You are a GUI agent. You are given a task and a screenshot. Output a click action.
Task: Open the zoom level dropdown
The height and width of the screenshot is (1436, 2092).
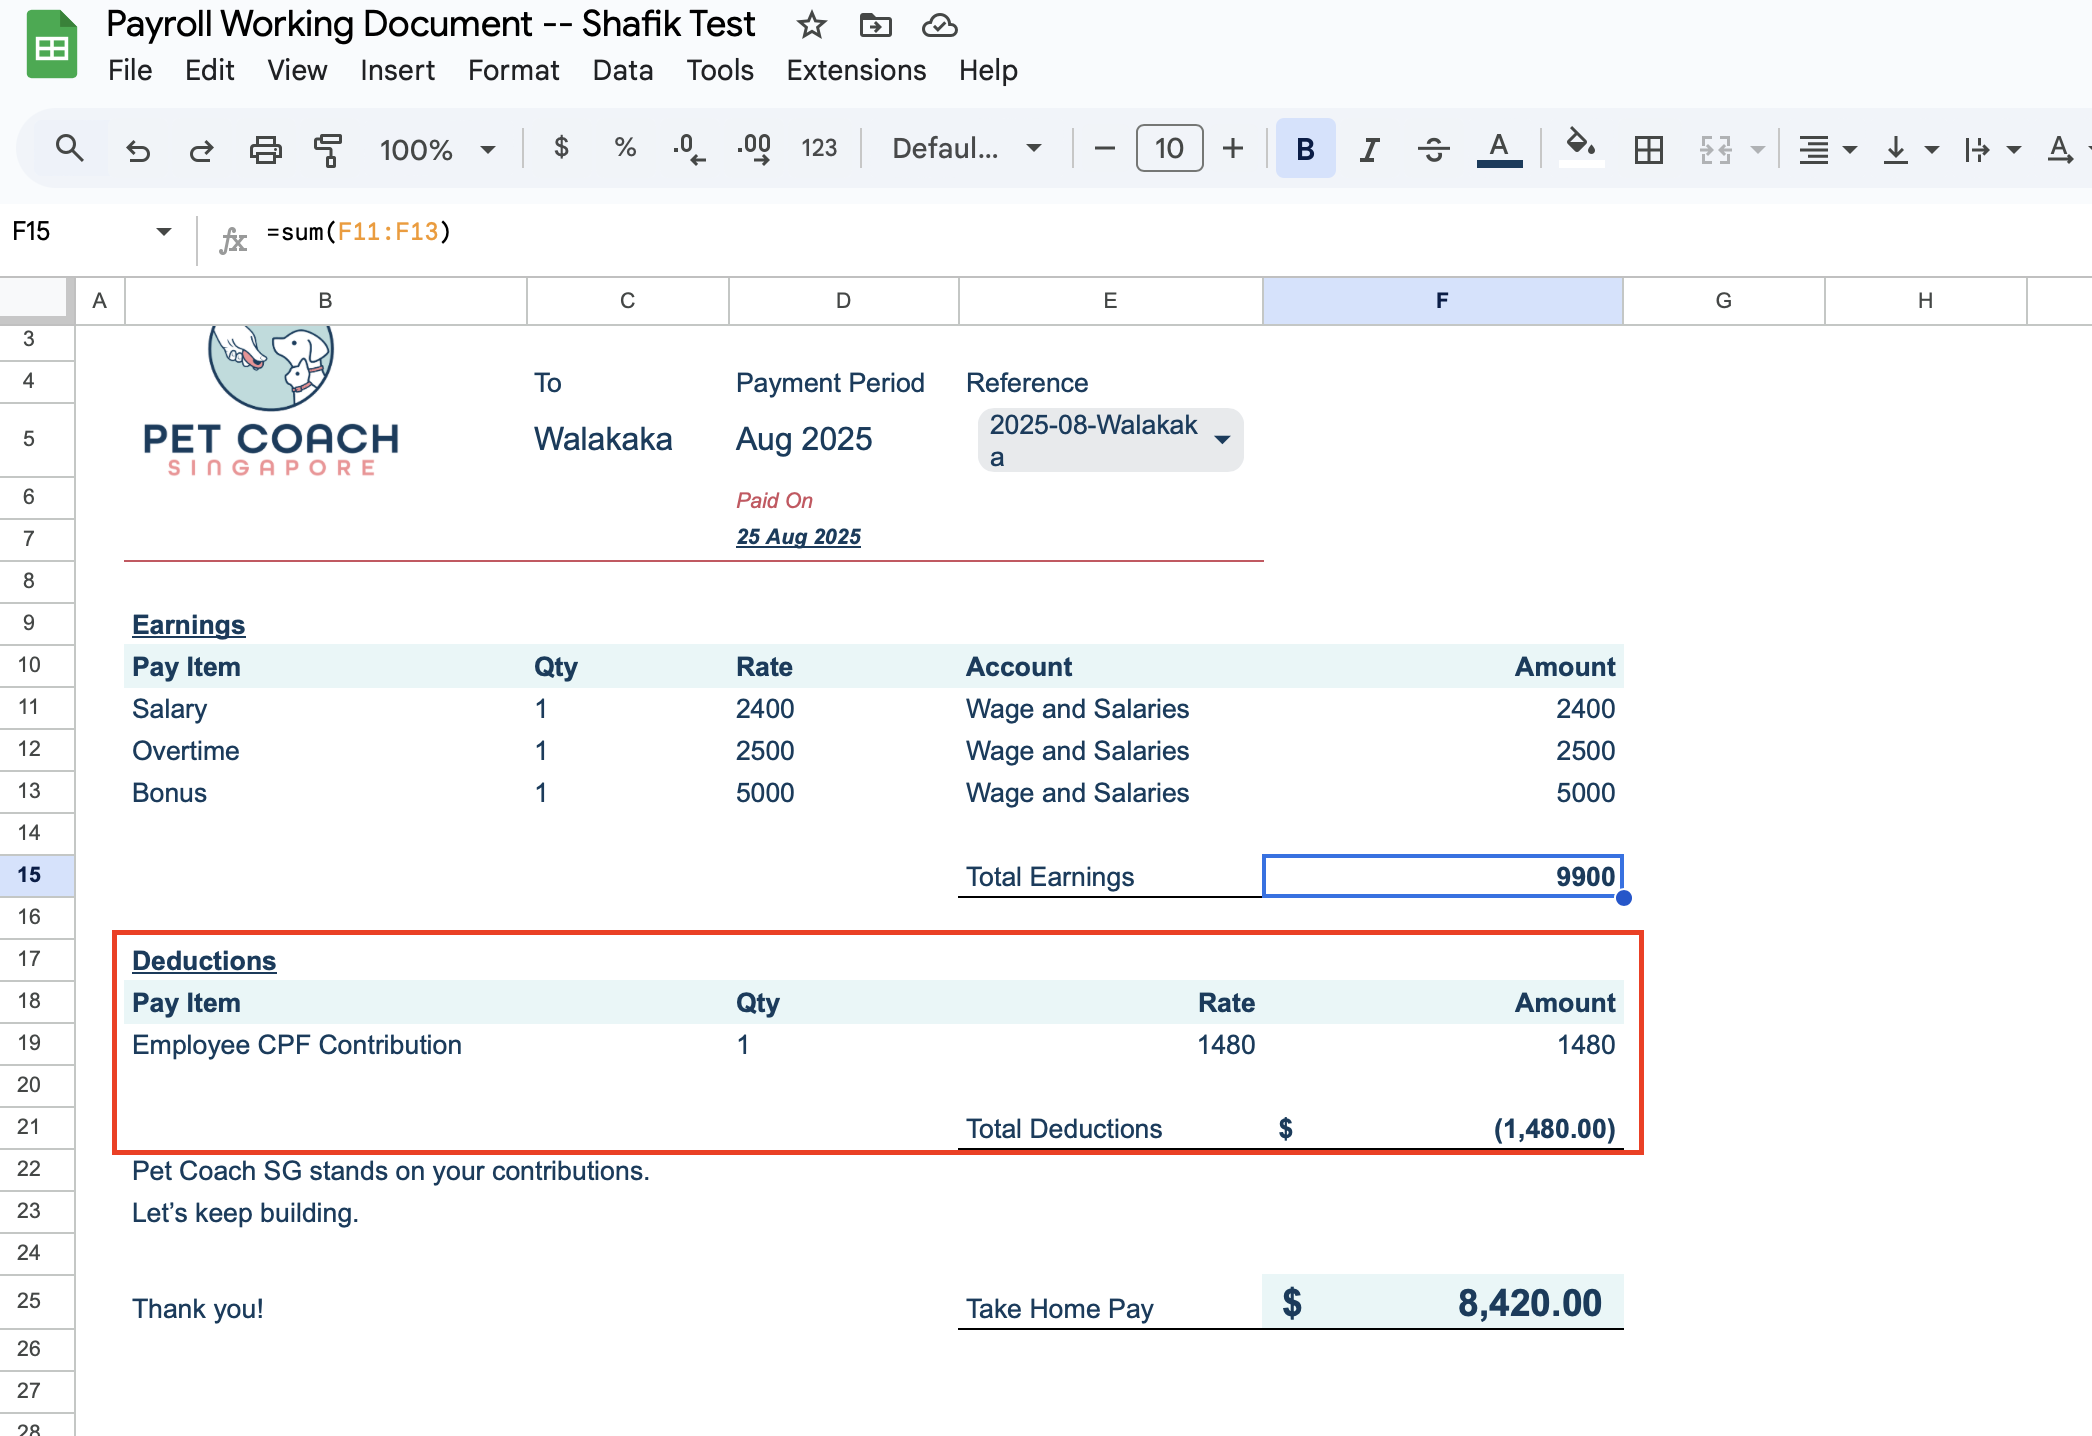pos(437,149)
